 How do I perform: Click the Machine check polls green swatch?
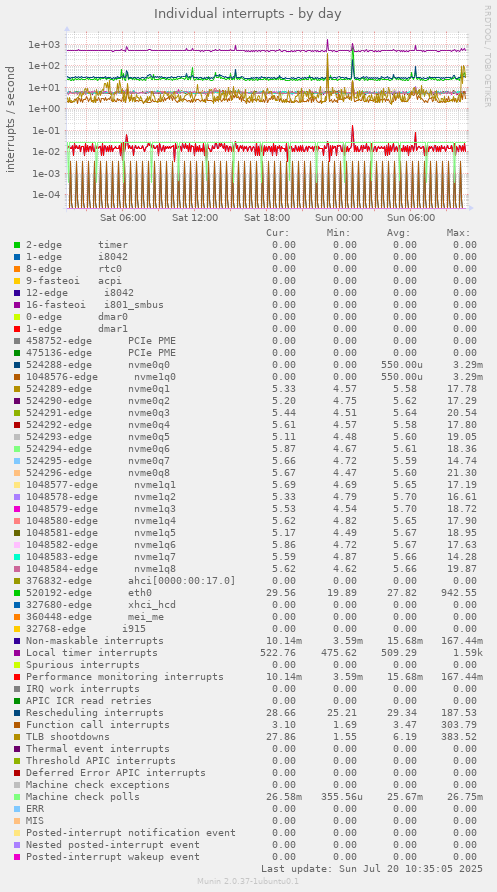[17, 797]
